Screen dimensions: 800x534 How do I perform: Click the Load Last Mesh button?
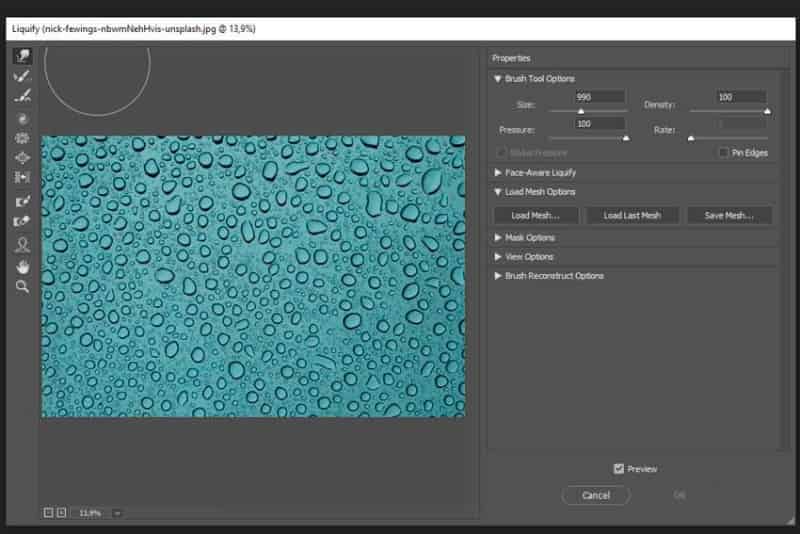[x=632, y=215]
